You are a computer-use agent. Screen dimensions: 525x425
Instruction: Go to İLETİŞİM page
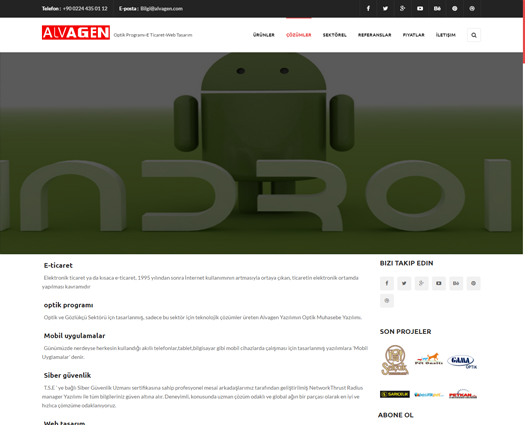[x=446, y=35]
